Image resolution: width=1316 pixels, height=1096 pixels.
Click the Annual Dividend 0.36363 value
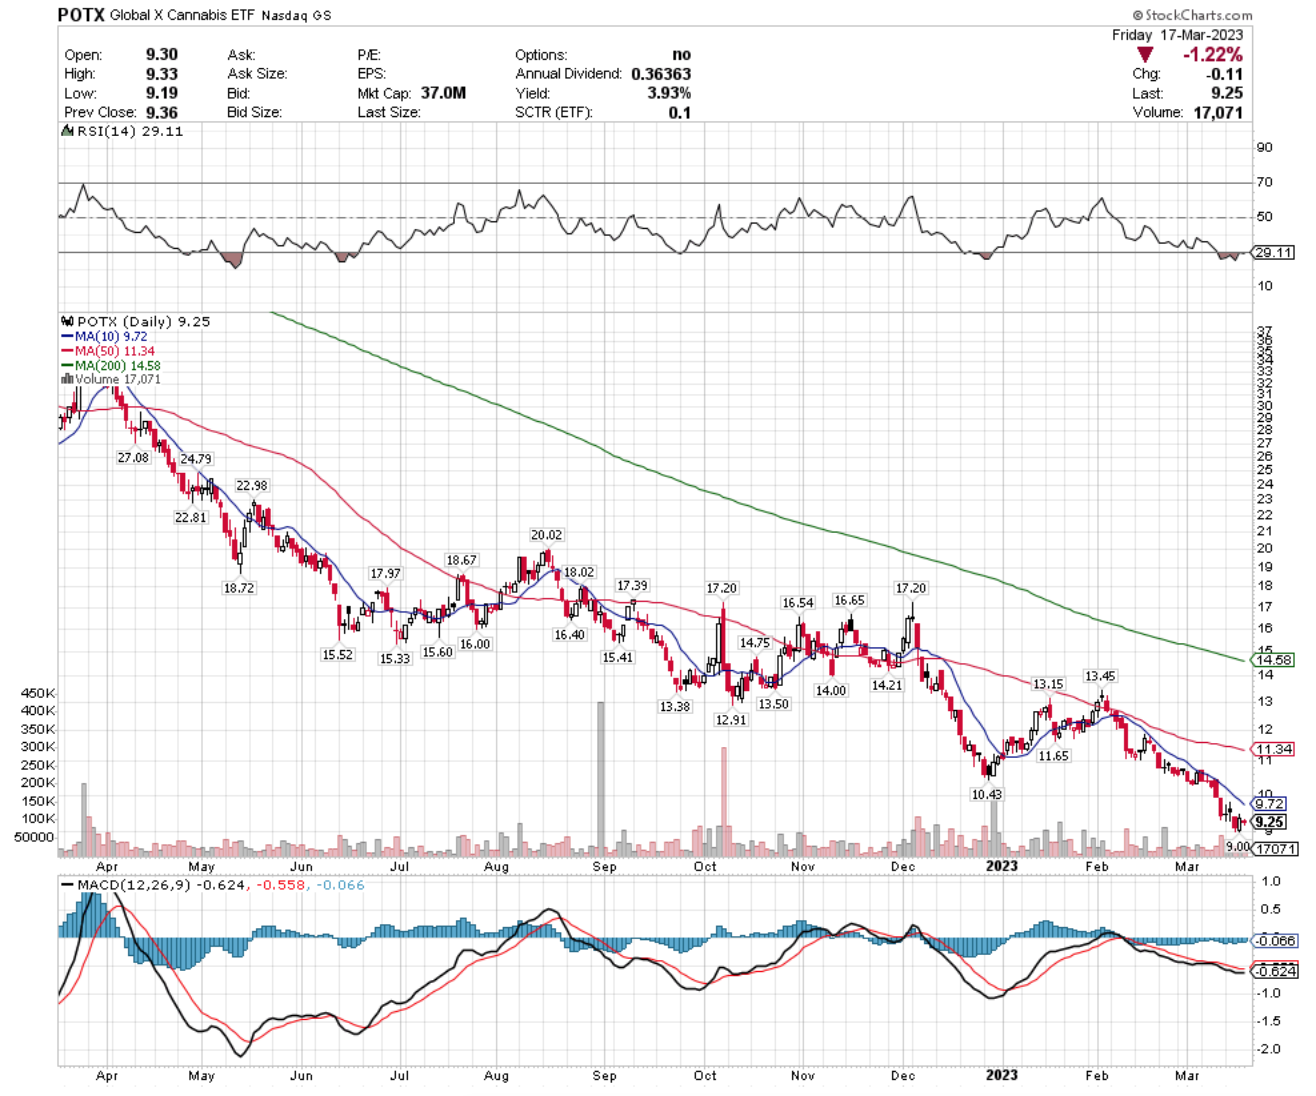[661, 74]
